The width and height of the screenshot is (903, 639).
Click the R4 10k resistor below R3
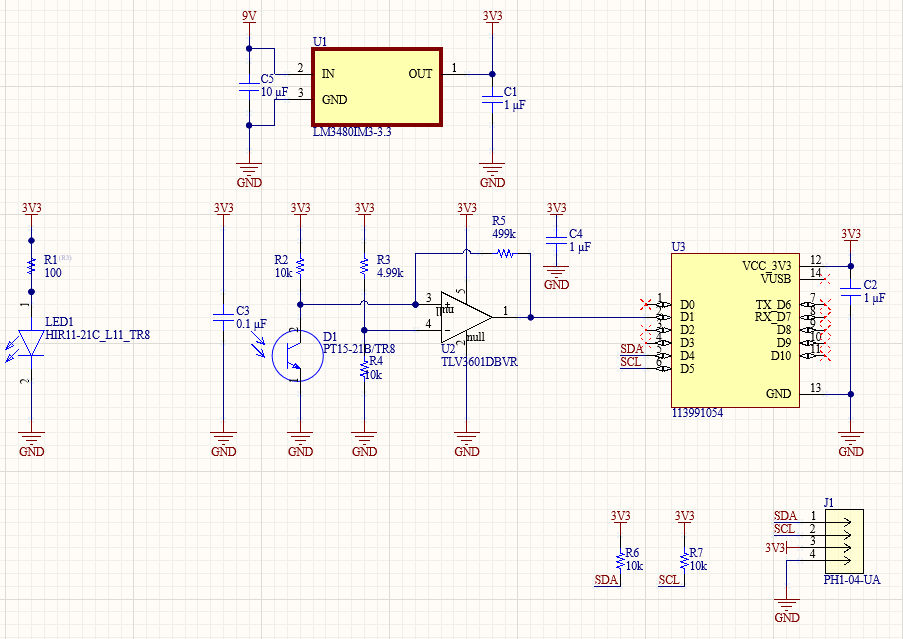coord(365,370)
